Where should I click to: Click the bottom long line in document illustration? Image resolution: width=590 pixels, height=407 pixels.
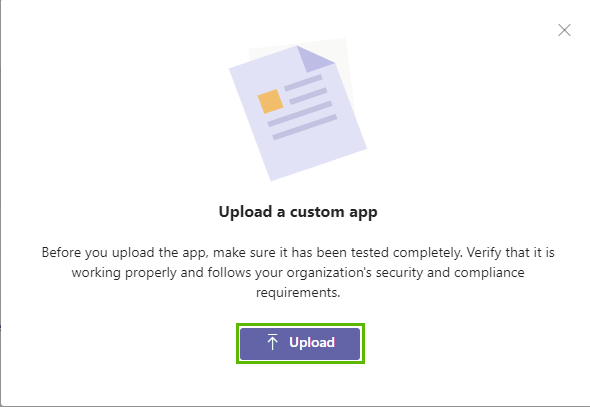coord(305,128)
